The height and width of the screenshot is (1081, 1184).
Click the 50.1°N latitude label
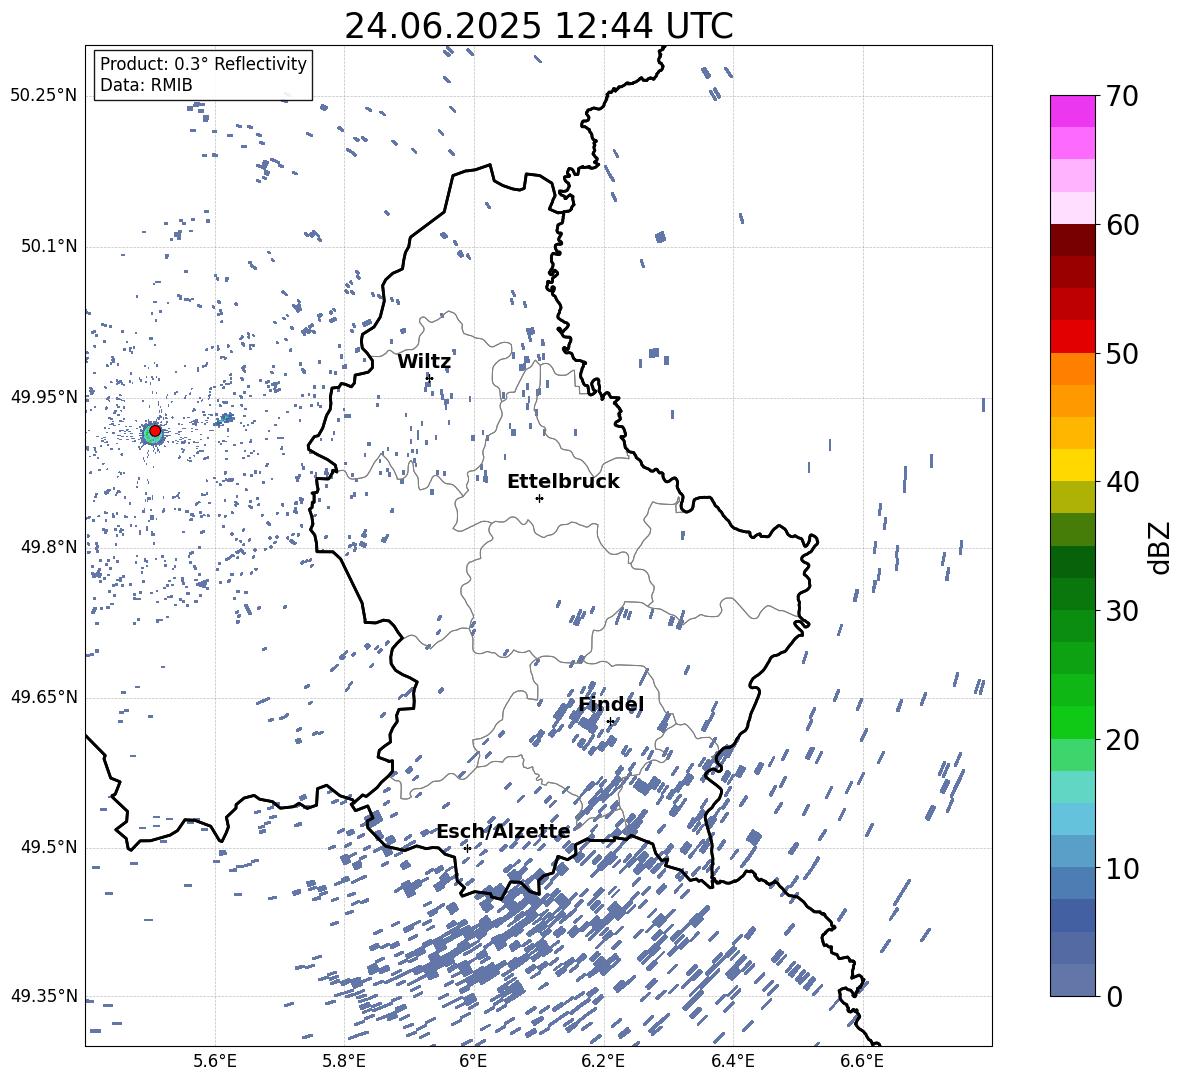pyautogui.click(x=48, y=246)
